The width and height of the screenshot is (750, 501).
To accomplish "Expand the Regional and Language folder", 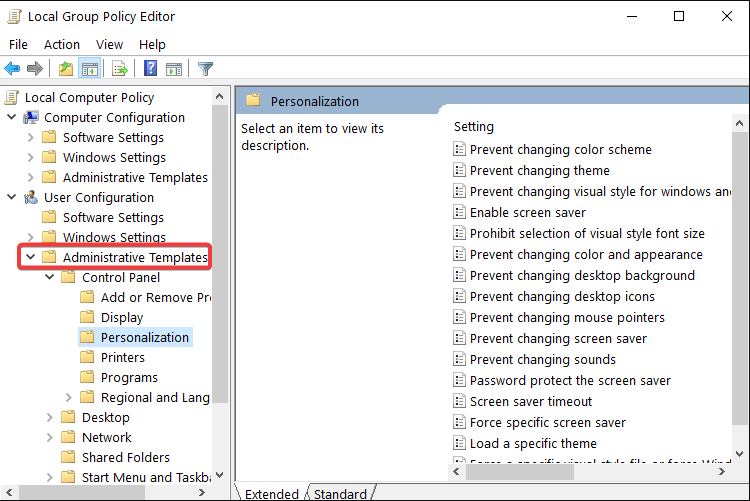I will [x=68, y=397].
